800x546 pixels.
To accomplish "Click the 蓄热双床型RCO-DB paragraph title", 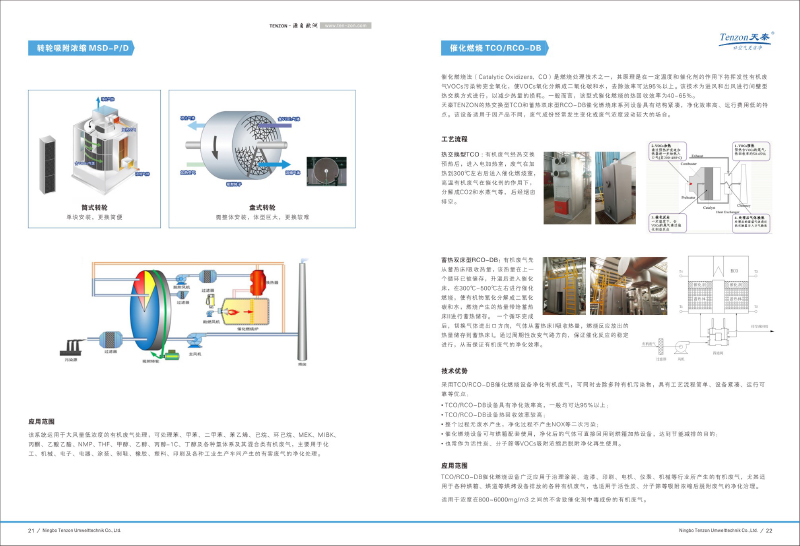I will click(x=471, y=260).
